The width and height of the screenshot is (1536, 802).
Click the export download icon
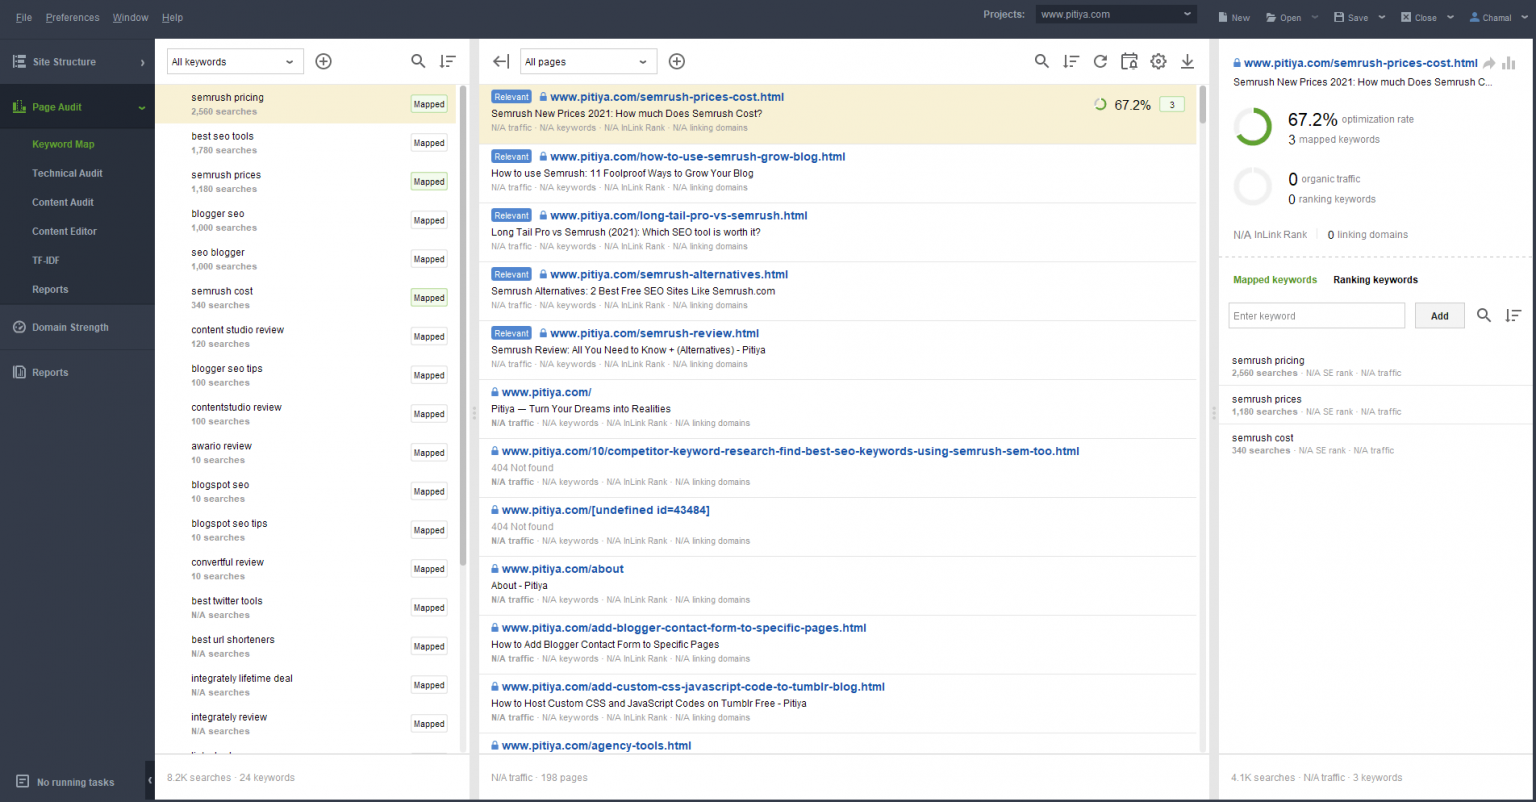coord(1187,61)
